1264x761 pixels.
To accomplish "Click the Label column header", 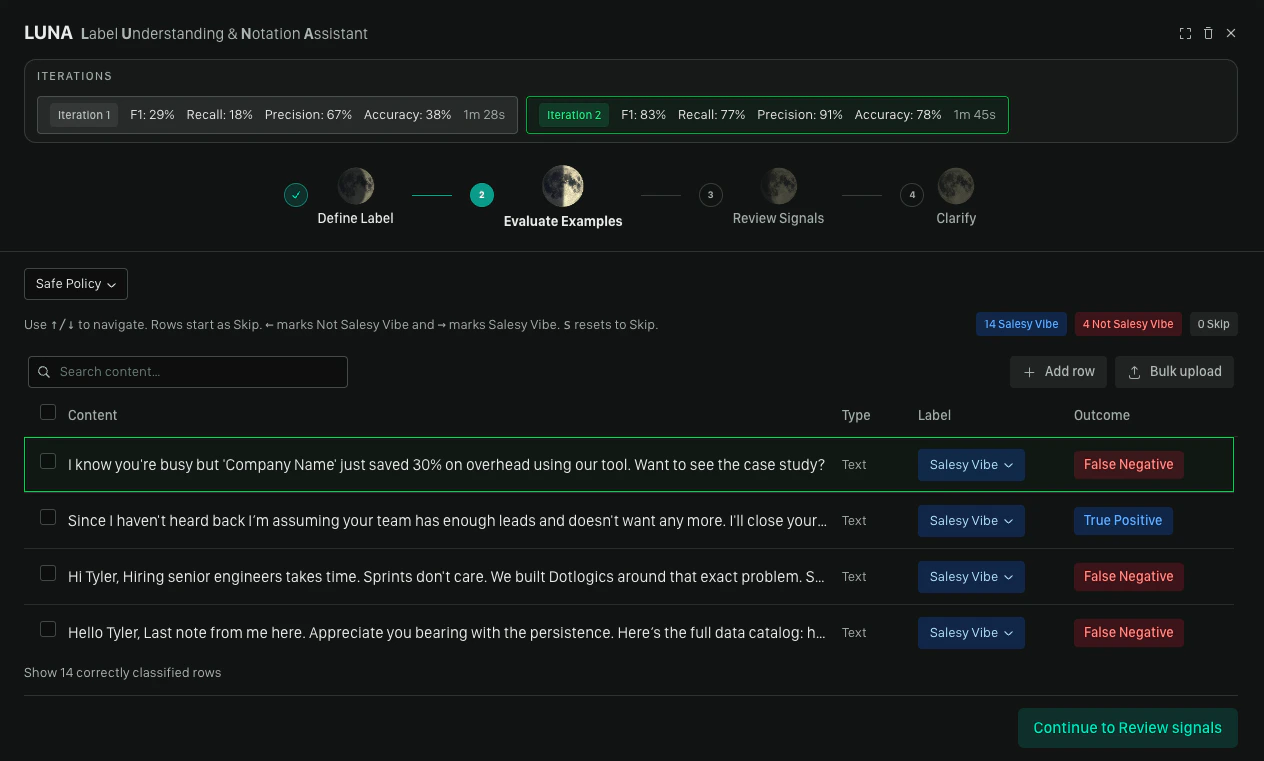I will [934, 415].
